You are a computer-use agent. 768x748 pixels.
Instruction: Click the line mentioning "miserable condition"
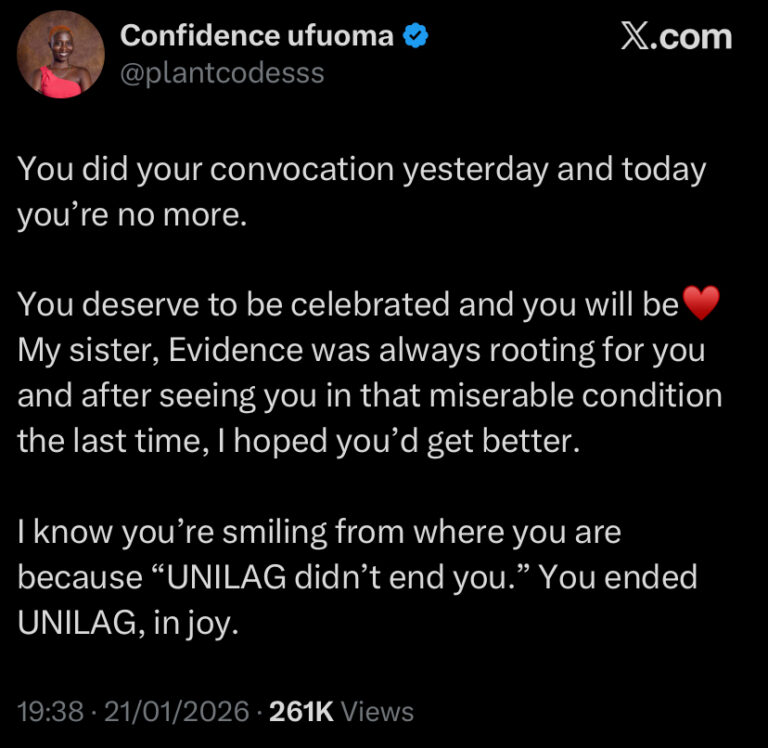(x=370, y=396)
